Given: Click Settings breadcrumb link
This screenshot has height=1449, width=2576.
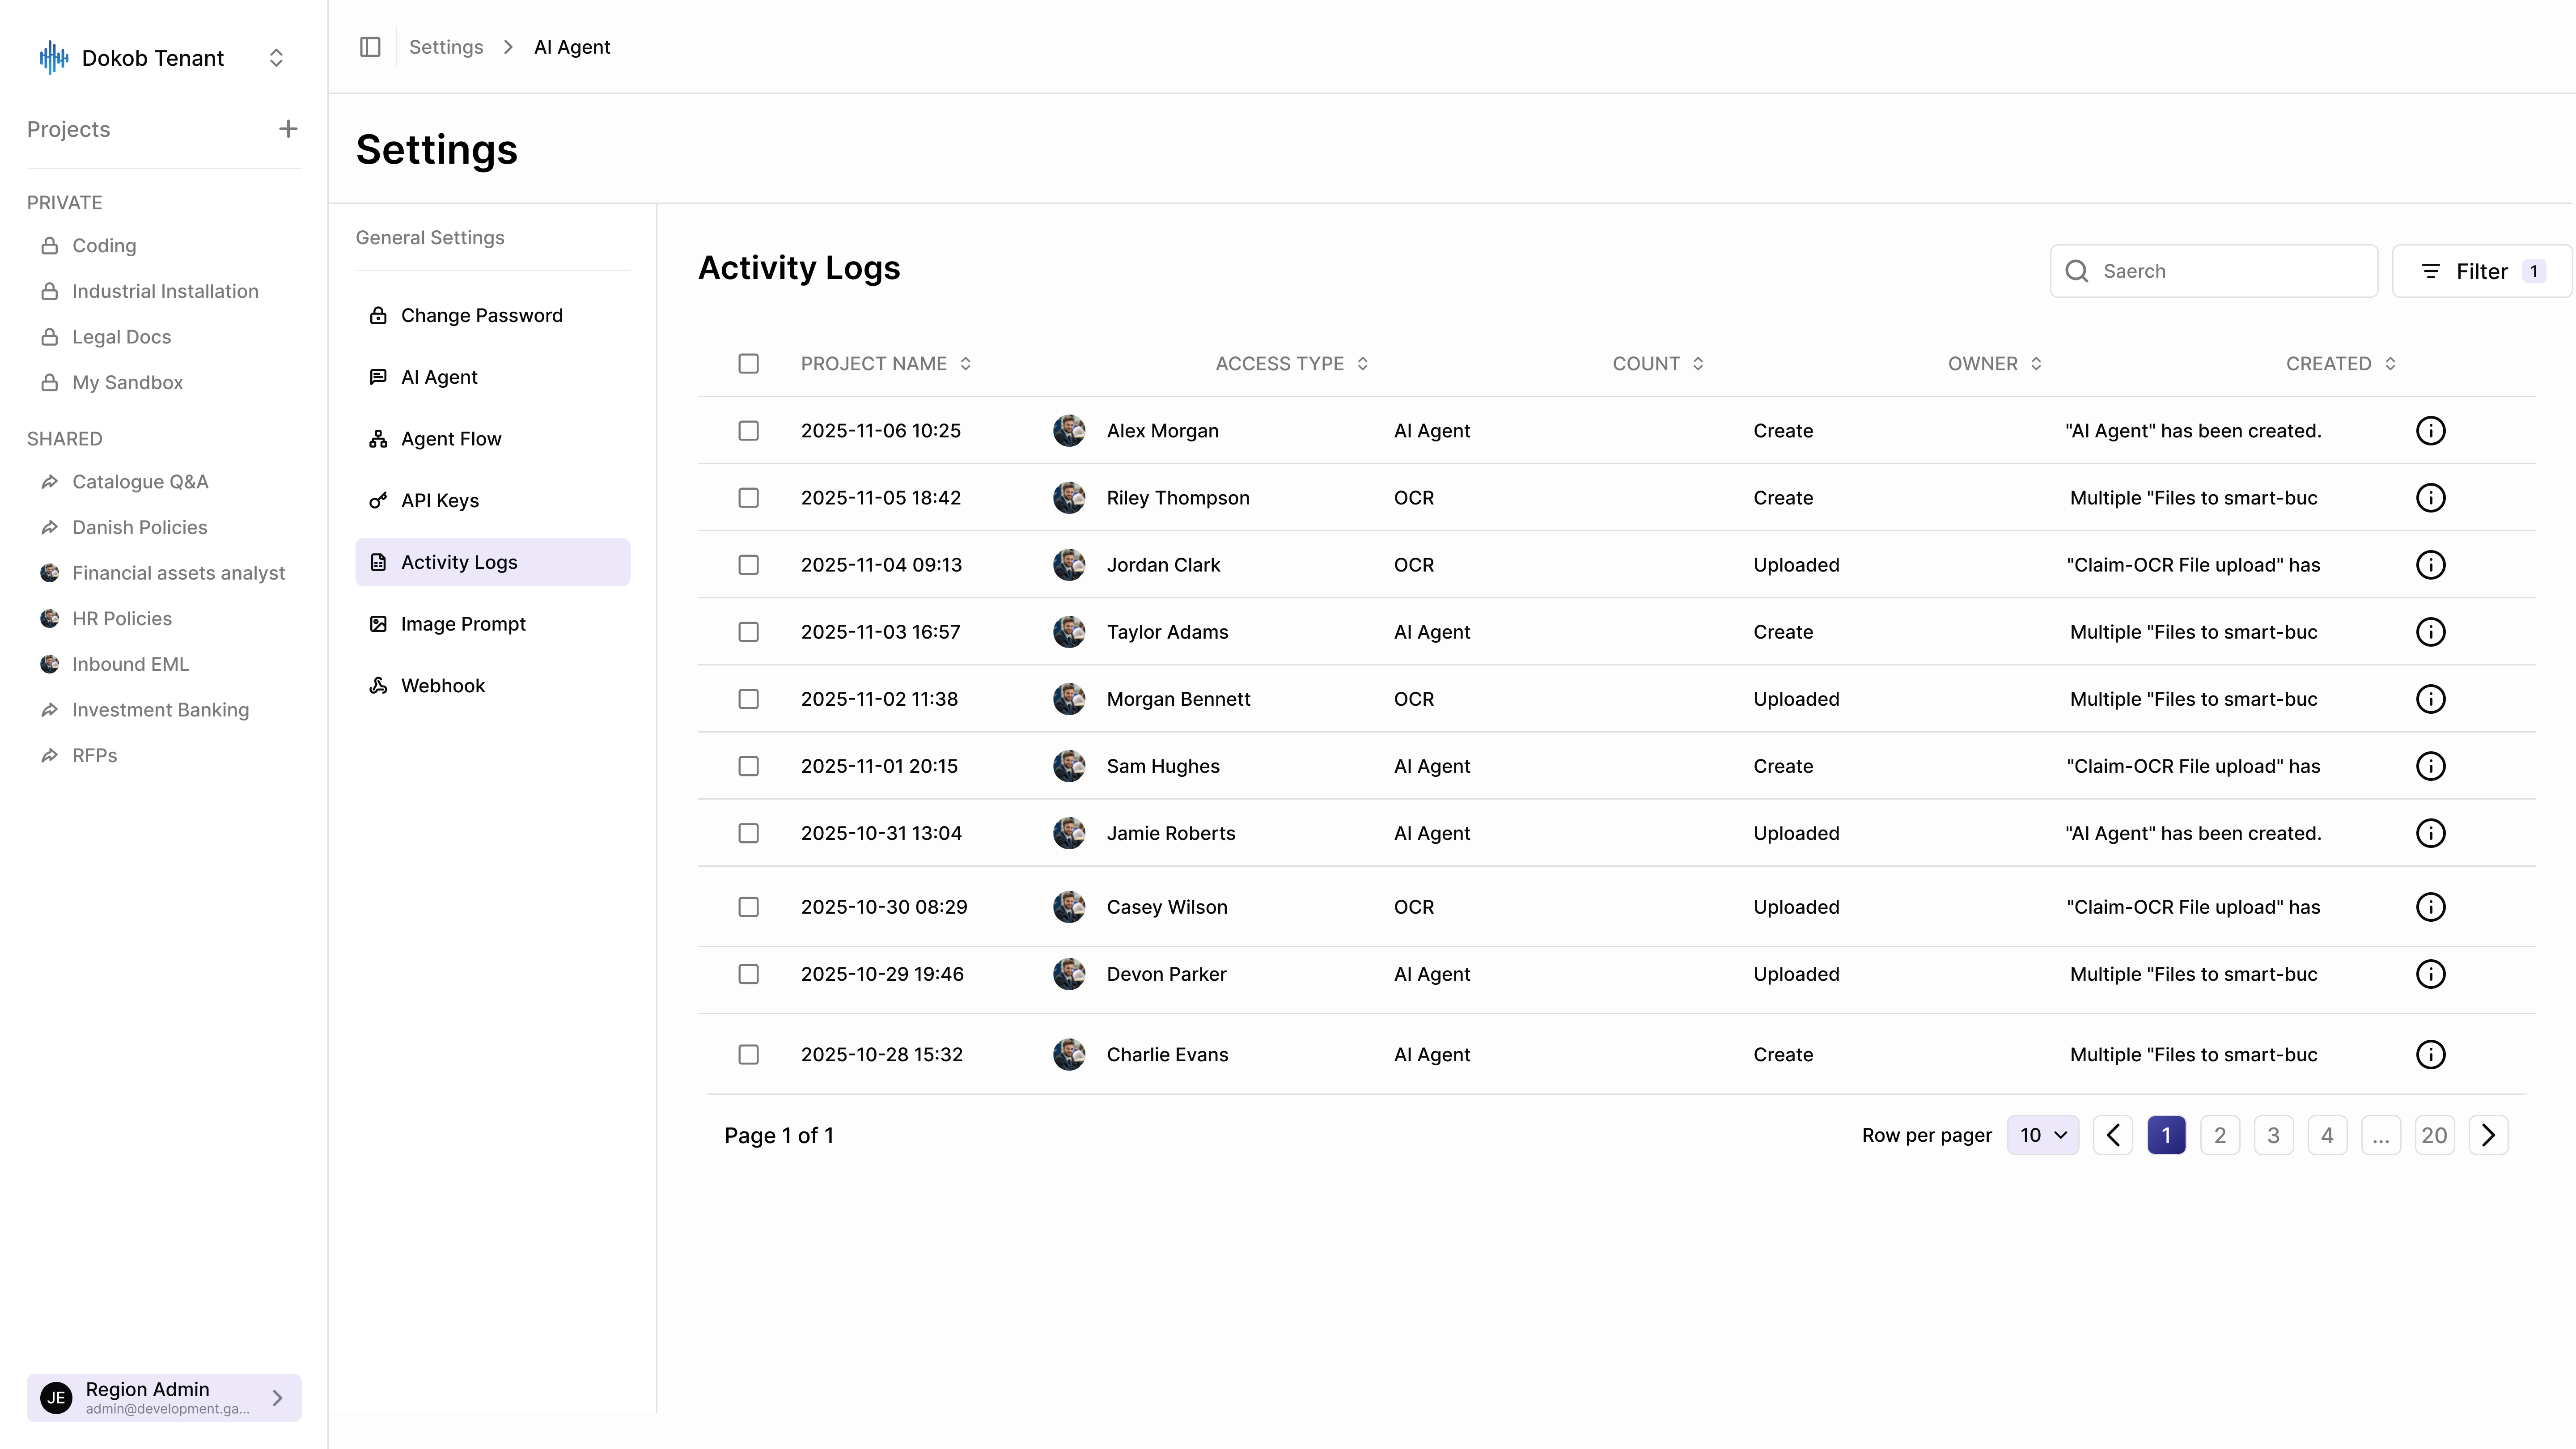Looking at the screenshot, I should (446, 47).
